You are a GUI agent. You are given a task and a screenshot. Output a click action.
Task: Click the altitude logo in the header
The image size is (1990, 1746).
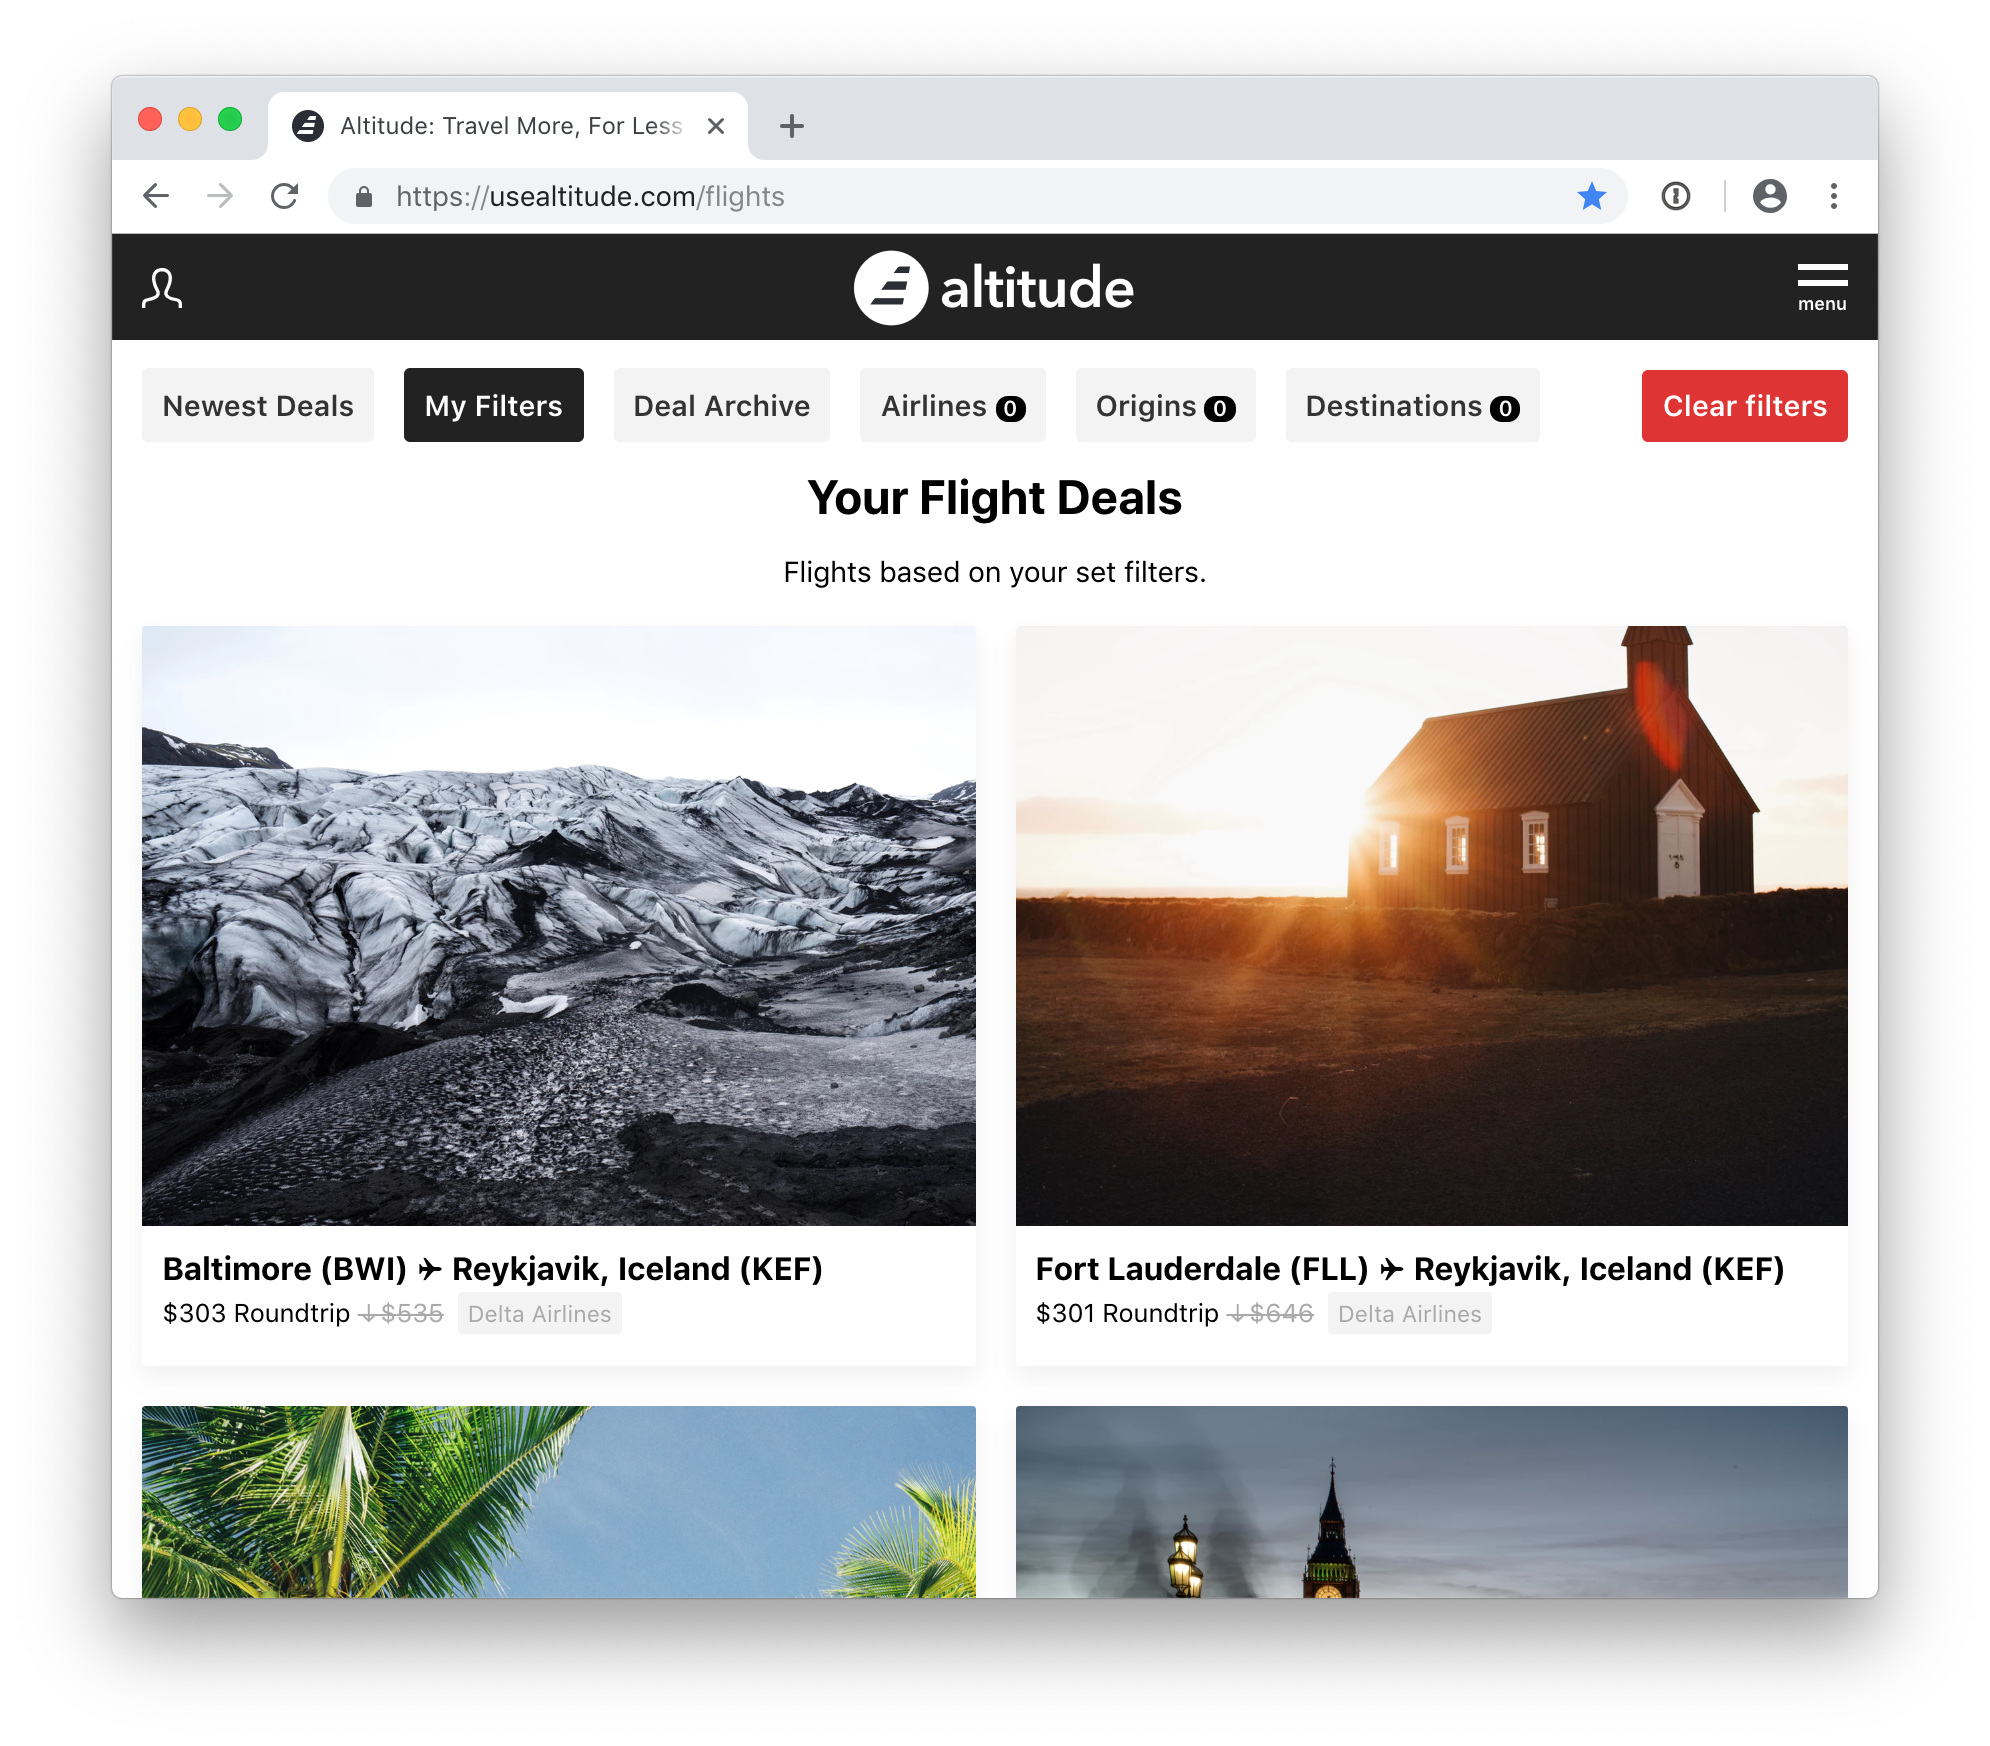pyautogui.click(x=993, y=287)
